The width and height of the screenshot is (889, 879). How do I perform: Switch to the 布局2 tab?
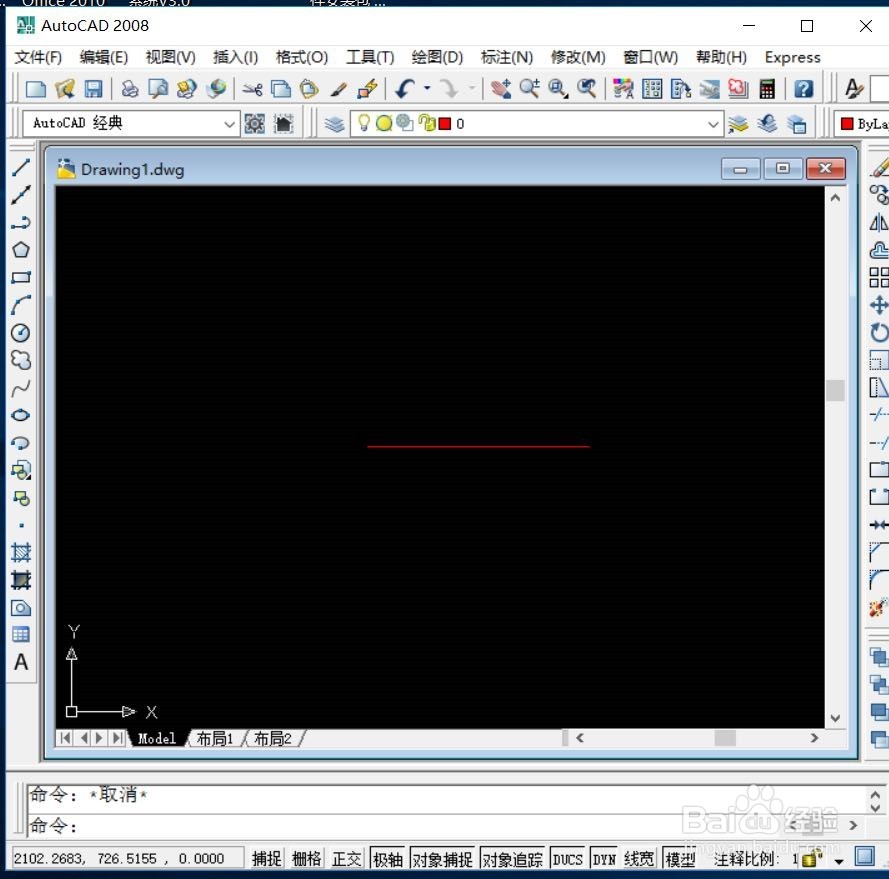click(273, 738)
